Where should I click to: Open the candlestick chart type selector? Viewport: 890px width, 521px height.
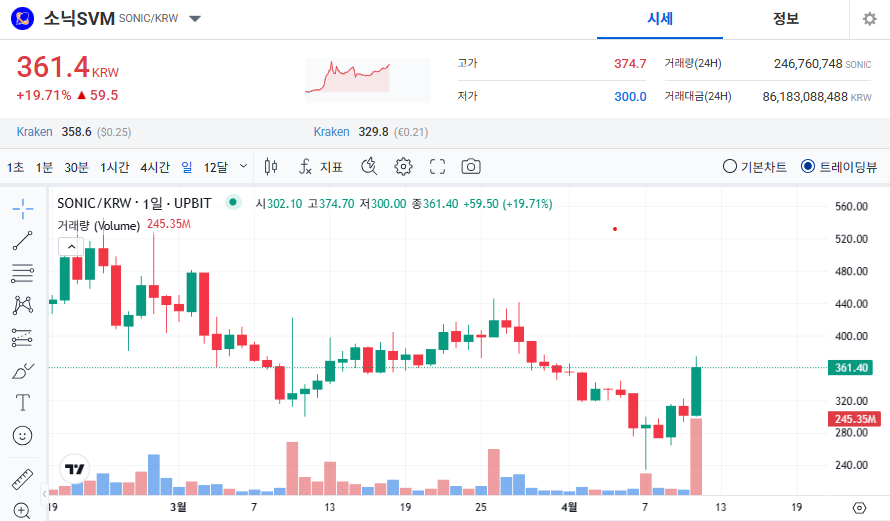(271, 167)
